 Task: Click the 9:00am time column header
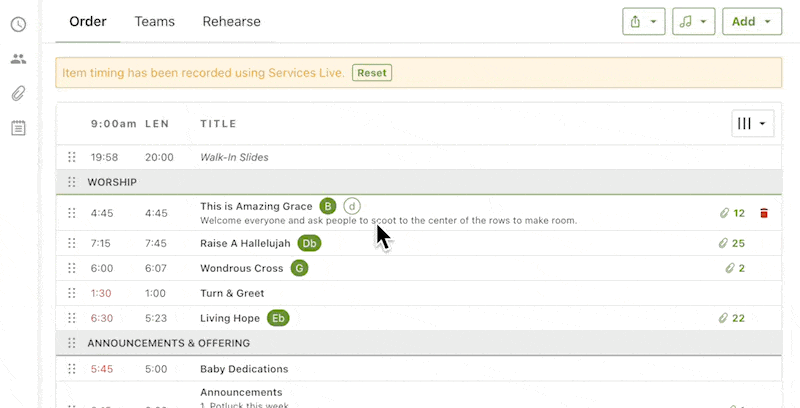click(x=114, y=123)
